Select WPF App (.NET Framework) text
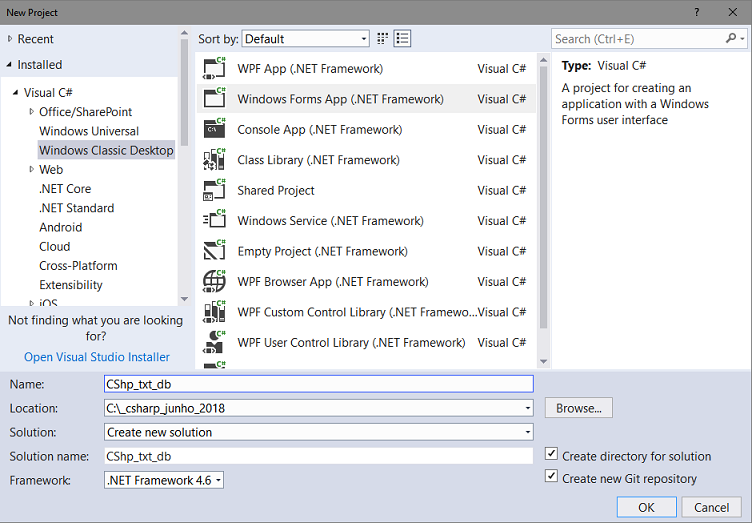The height and width of the screenshot is (523, 752). (310, 69)
